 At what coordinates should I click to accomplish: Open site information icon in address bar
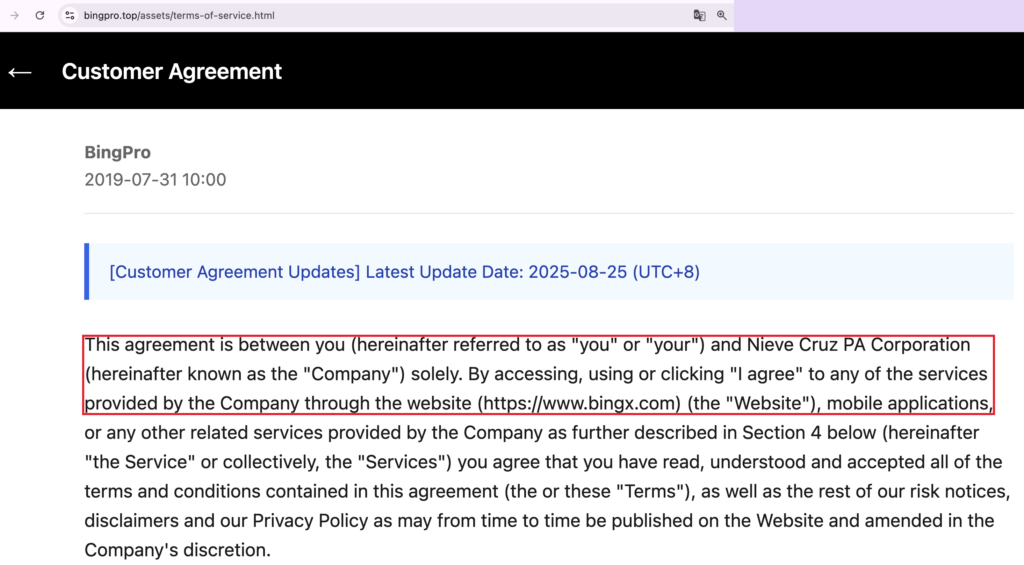(x=70, y=15)
